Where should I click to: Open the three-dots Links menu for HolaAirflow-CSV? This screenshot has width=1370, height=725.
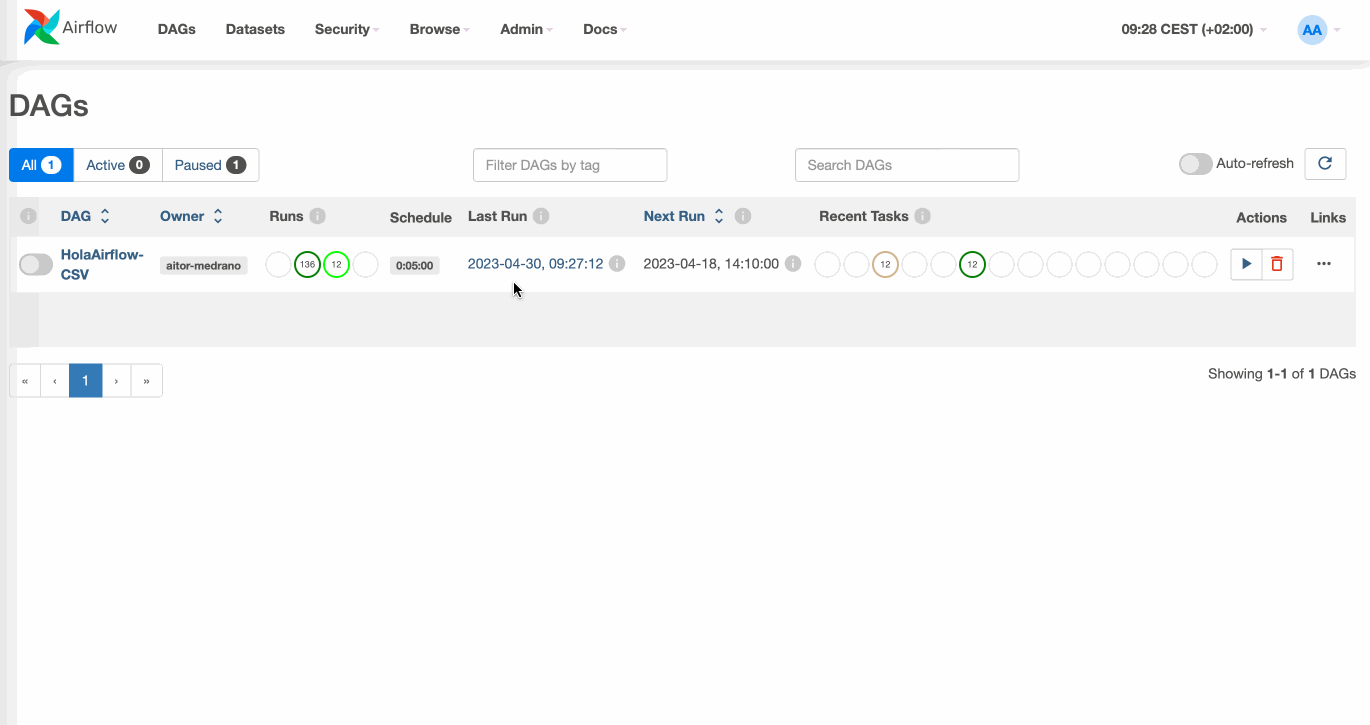coord(1324,264)
